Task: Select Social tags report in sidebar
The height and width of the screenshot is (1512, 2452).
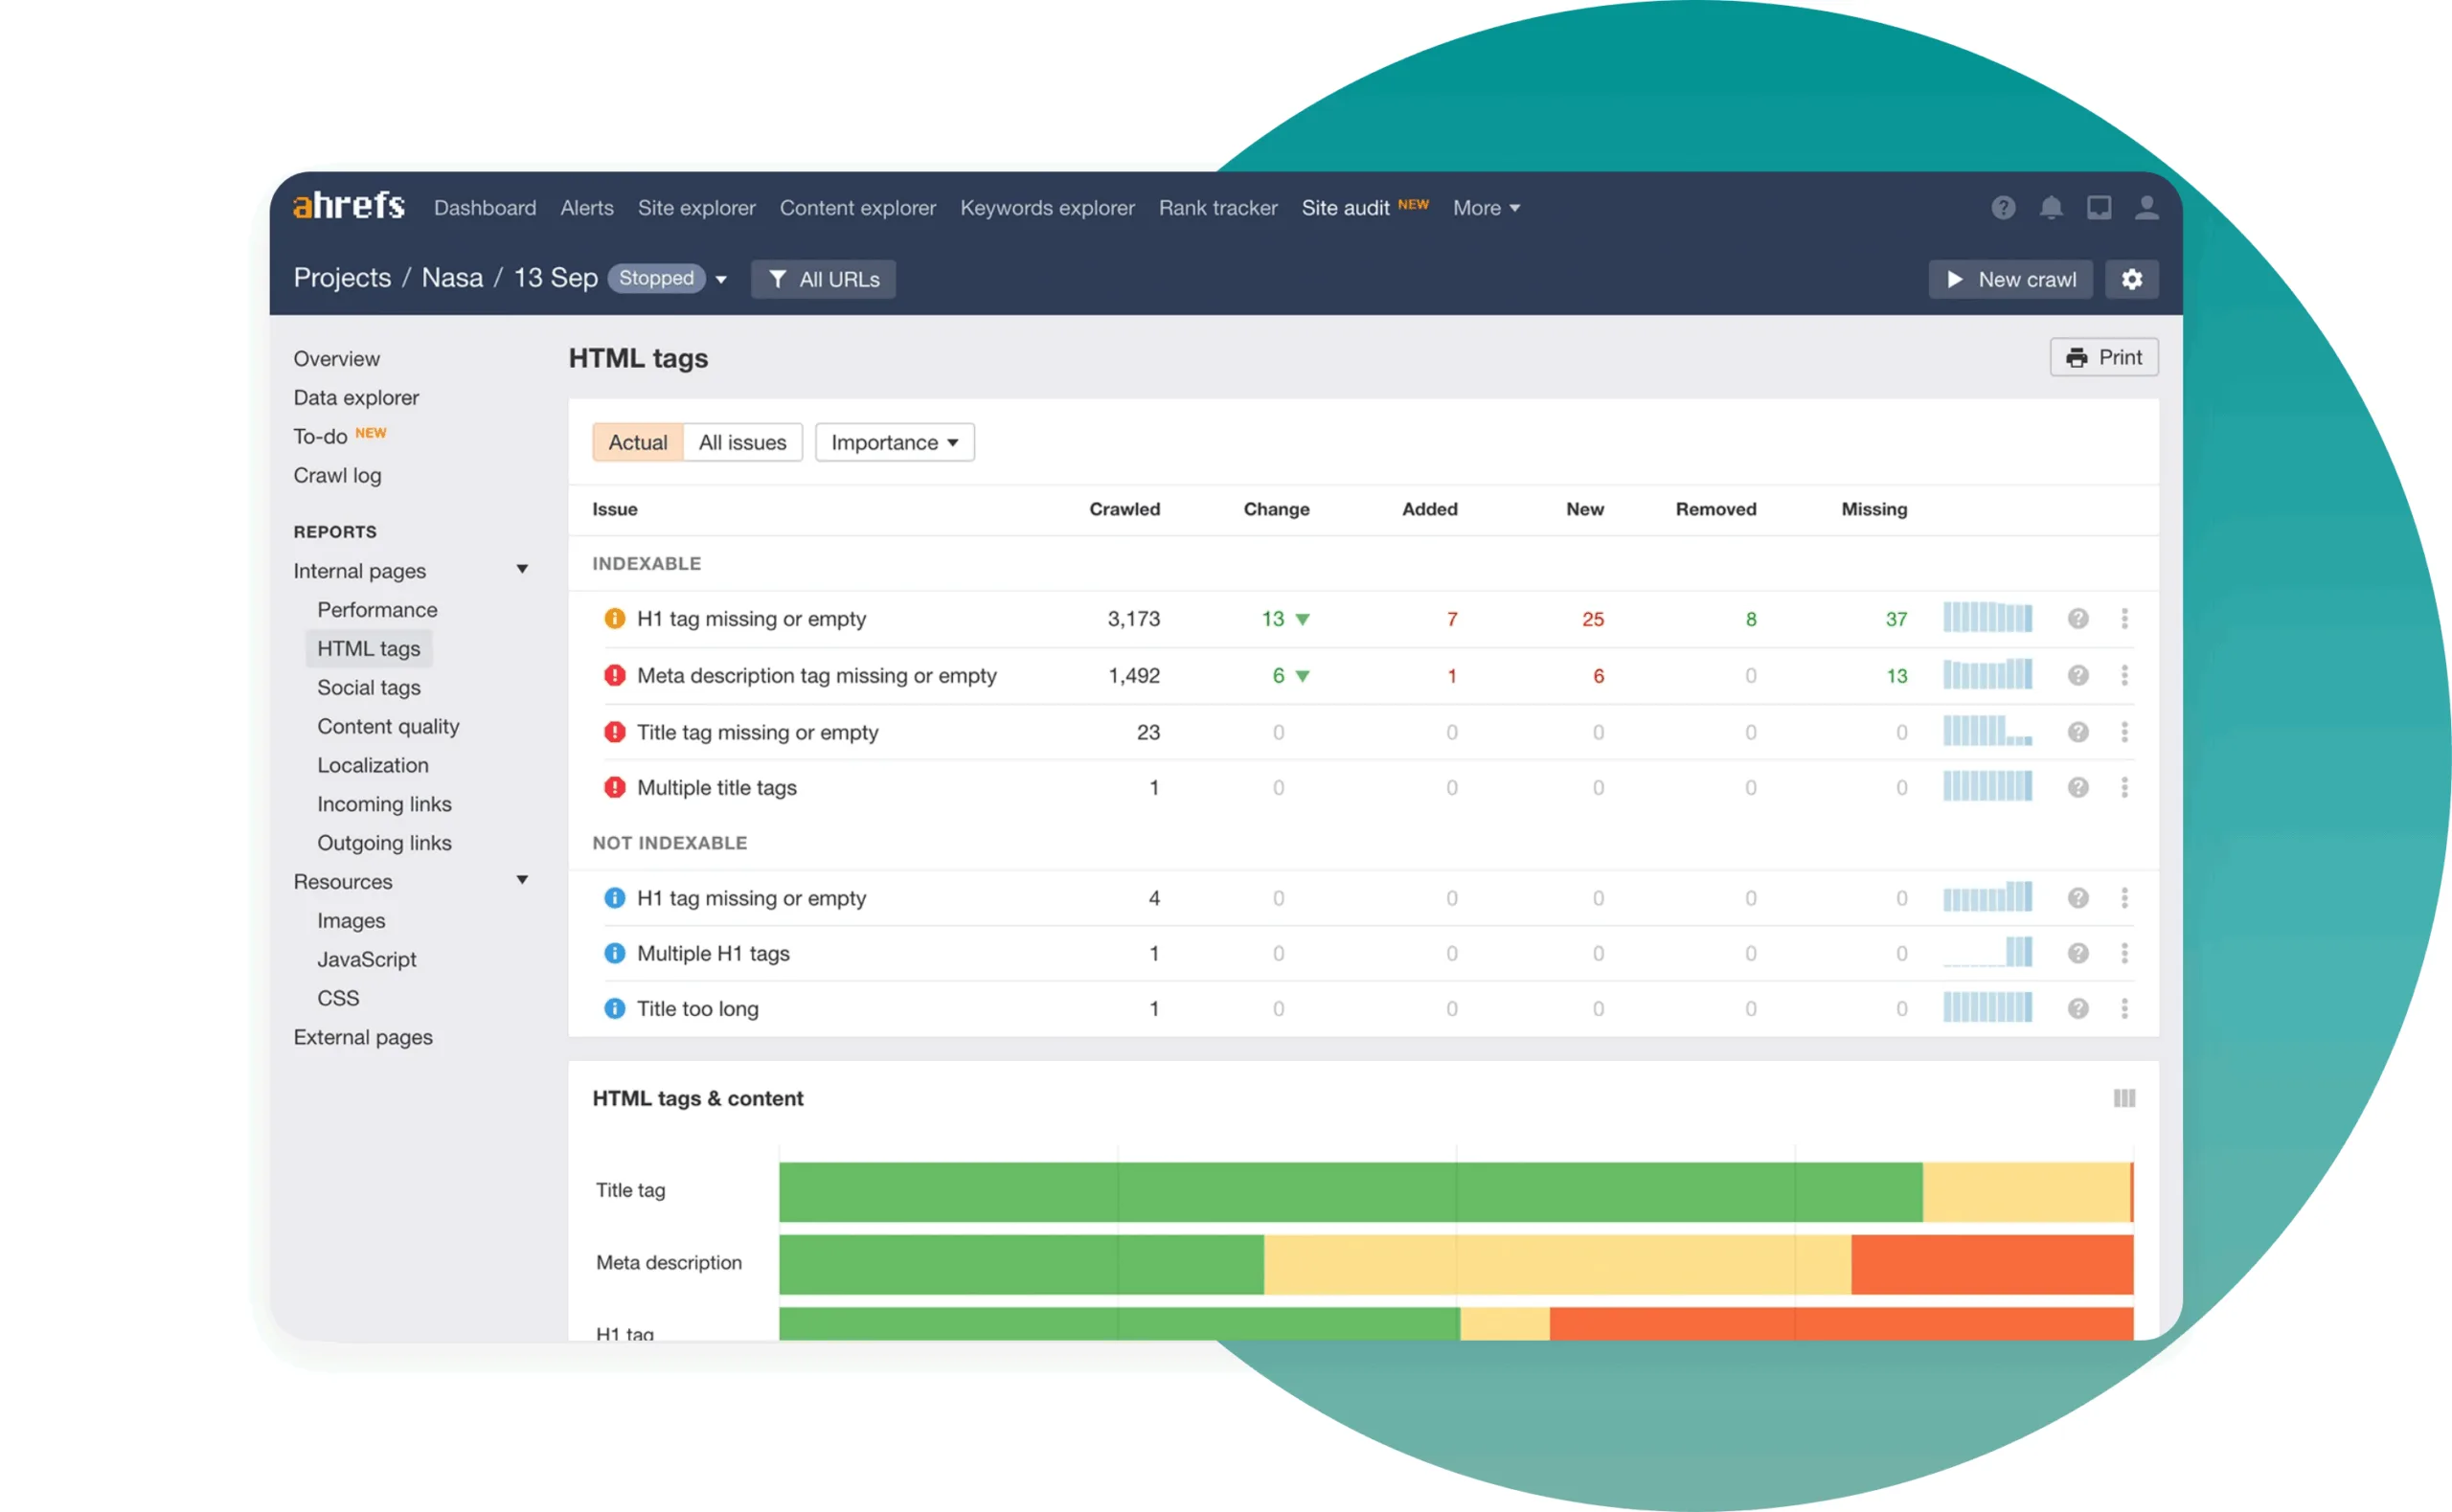Action: pos(369,688)
